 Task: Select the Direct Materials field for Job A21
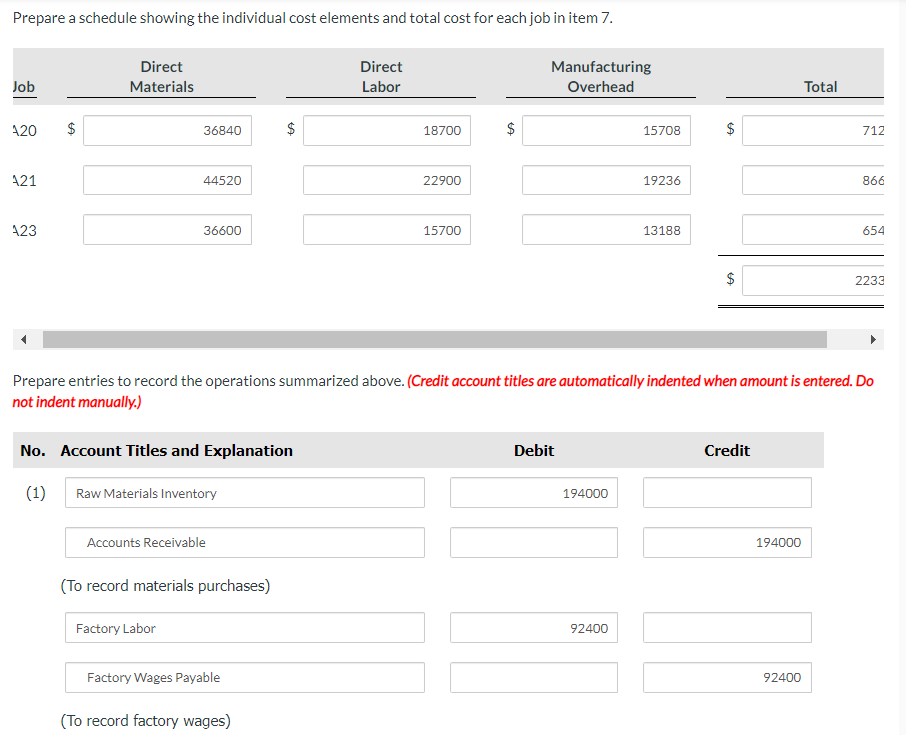pos(167,180)
